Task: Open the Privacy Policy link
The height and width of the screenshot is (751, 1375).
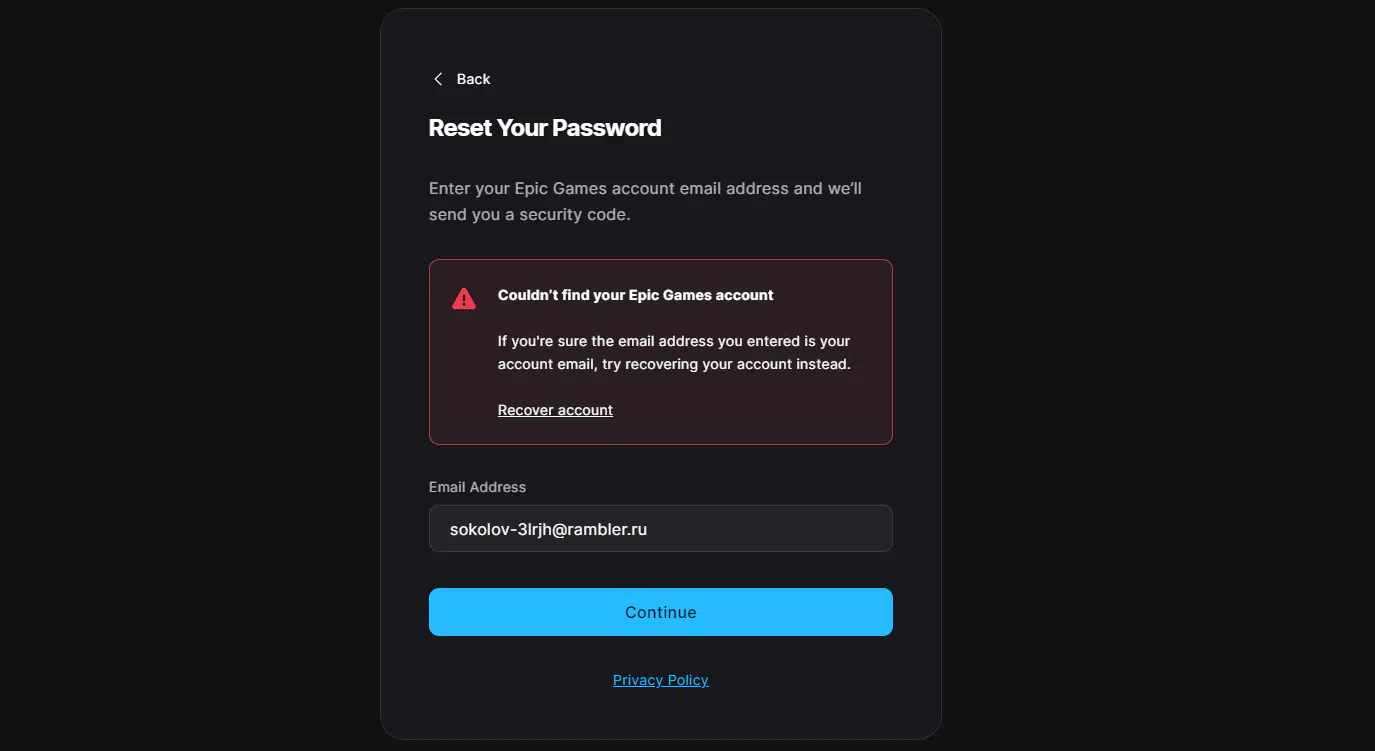Action: tap(661, 680)
